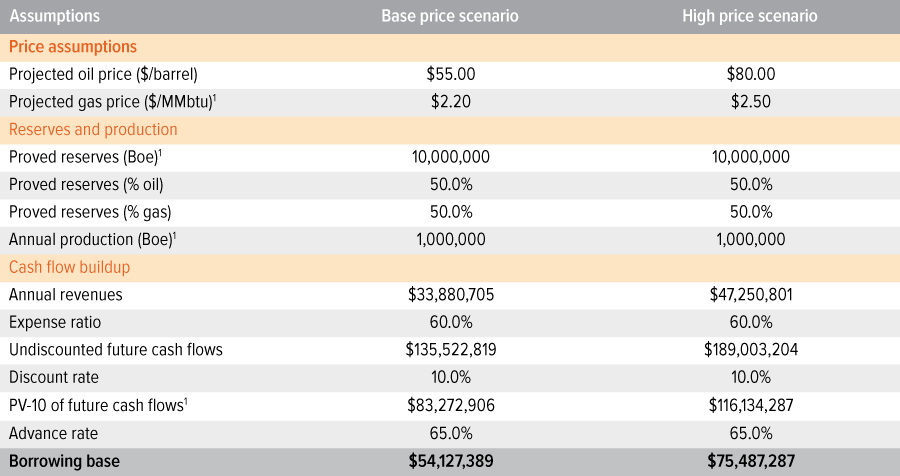Click the $75,487,287 borrowing base value
The height and width of the screenshot is (476, 900).
tap(751, 461)
